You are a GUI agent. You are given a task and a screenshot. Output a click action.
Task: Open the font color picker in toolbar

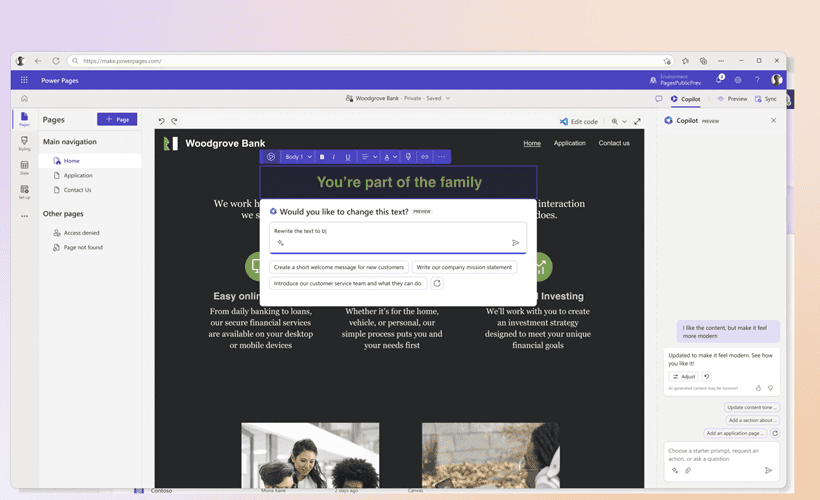coord(391,157)
